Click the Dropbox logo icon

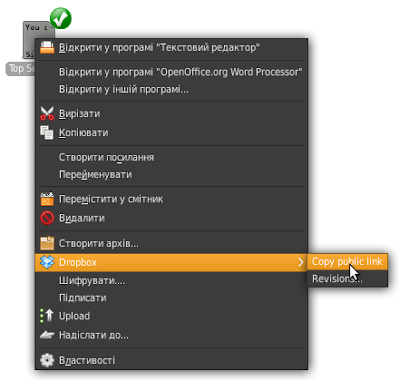point(47,262)
